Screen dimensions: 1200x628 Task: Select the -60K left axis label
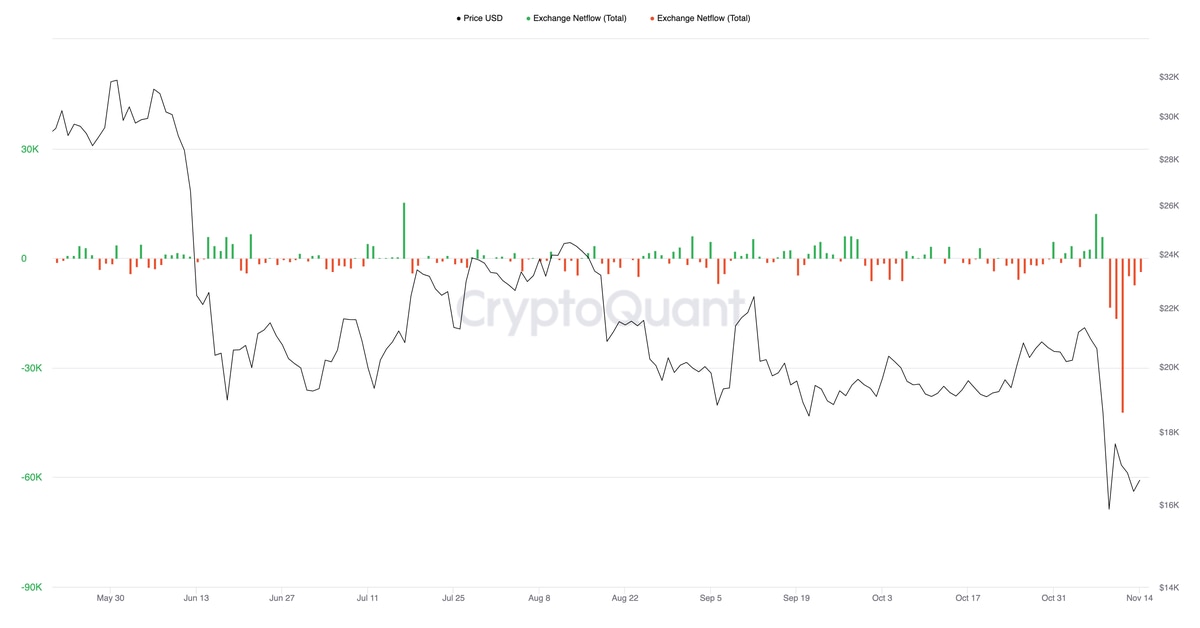[x=30, y=477]
